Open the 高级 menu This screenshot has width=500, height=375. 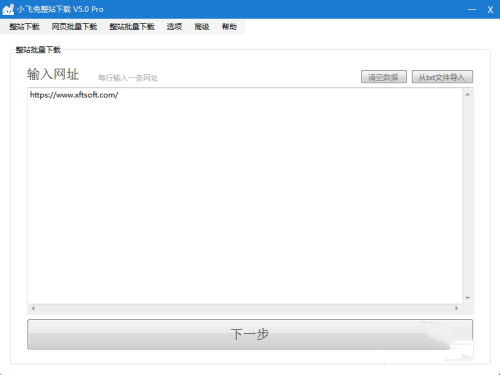pos(202,27)
